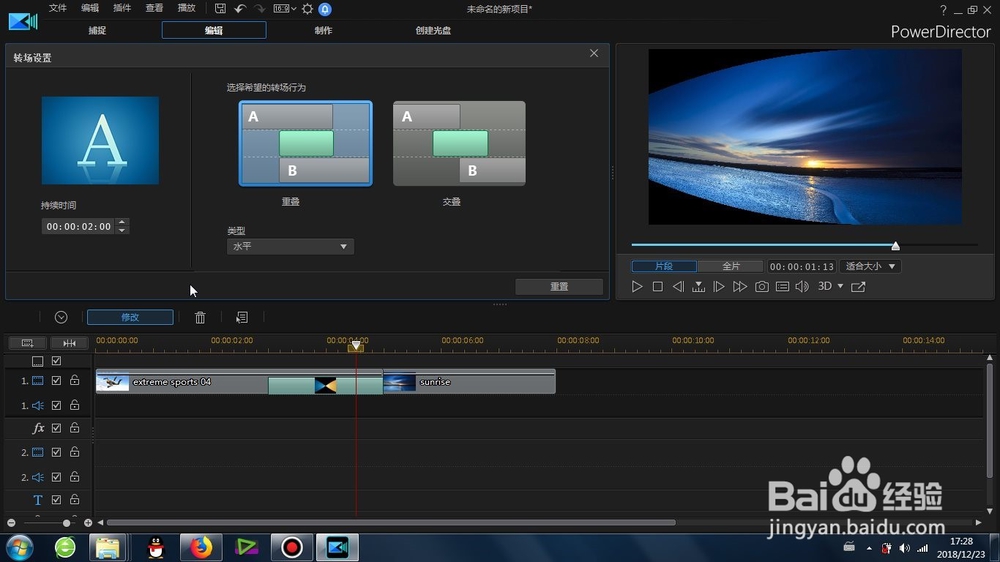1000x562 pixels.
Task: Open the 16:9 aspect ratio dropdown
Action: click(284, 9)
